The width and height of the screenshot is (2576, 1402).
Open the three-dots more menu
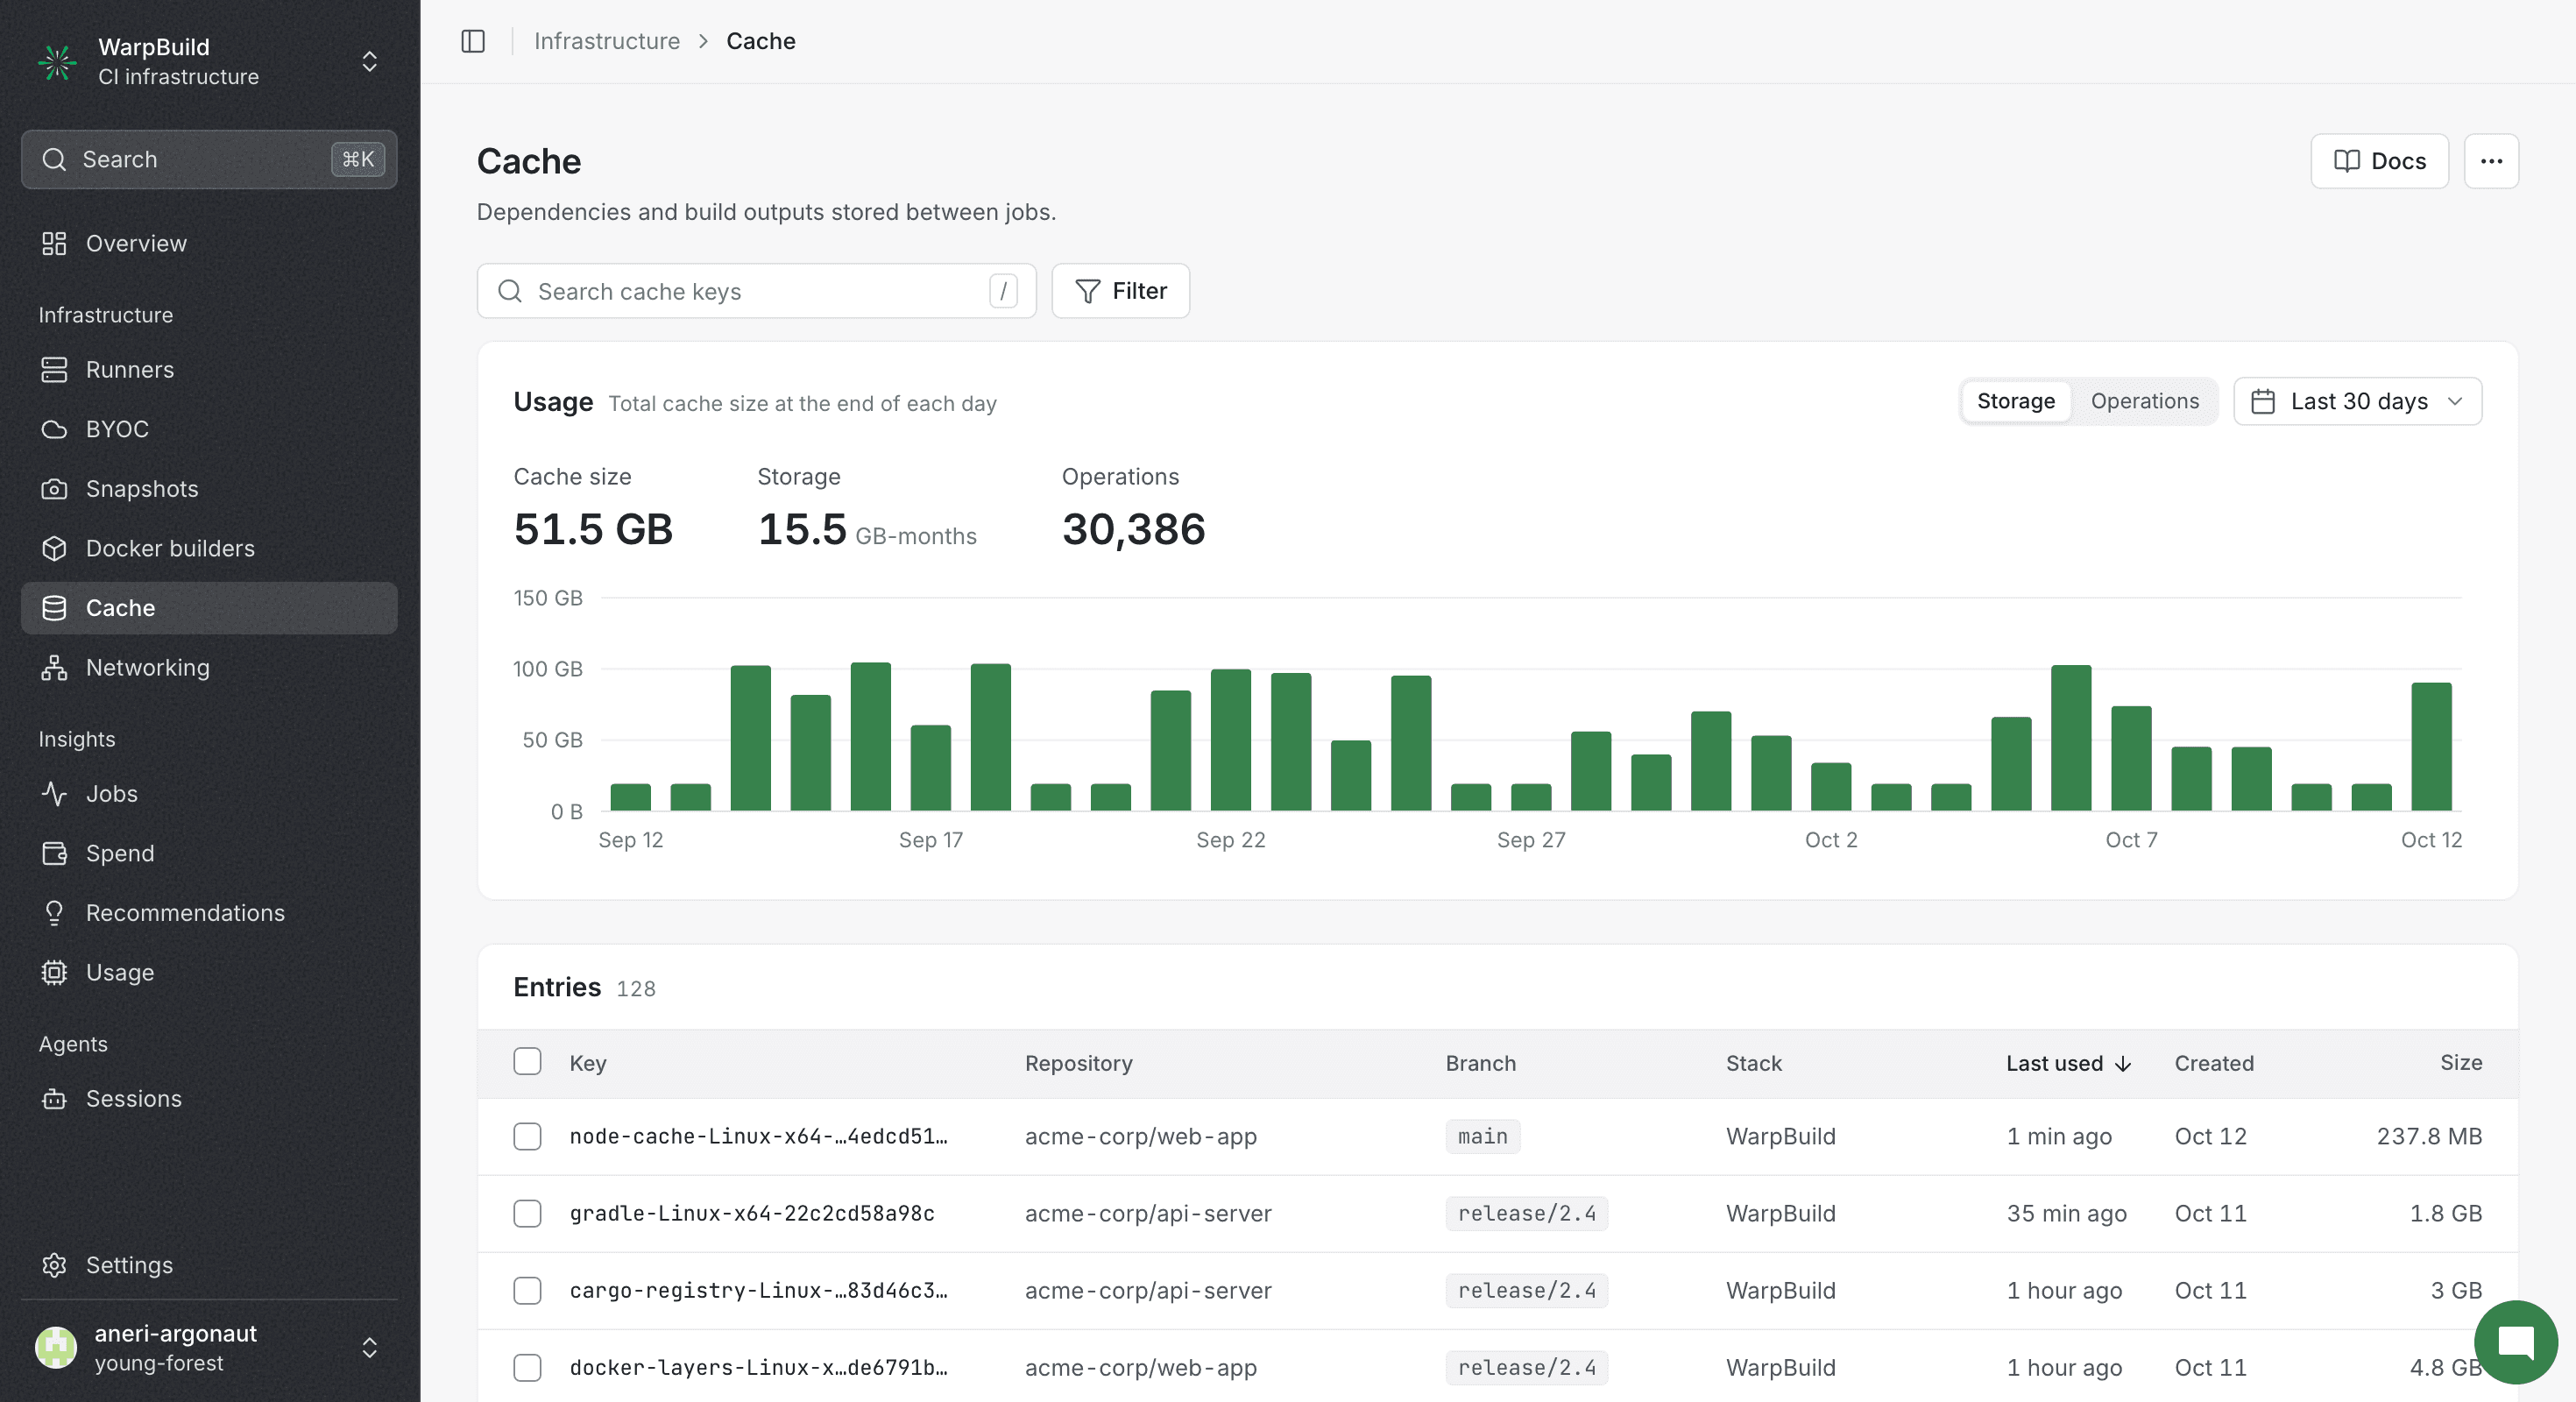(2491, 161)
